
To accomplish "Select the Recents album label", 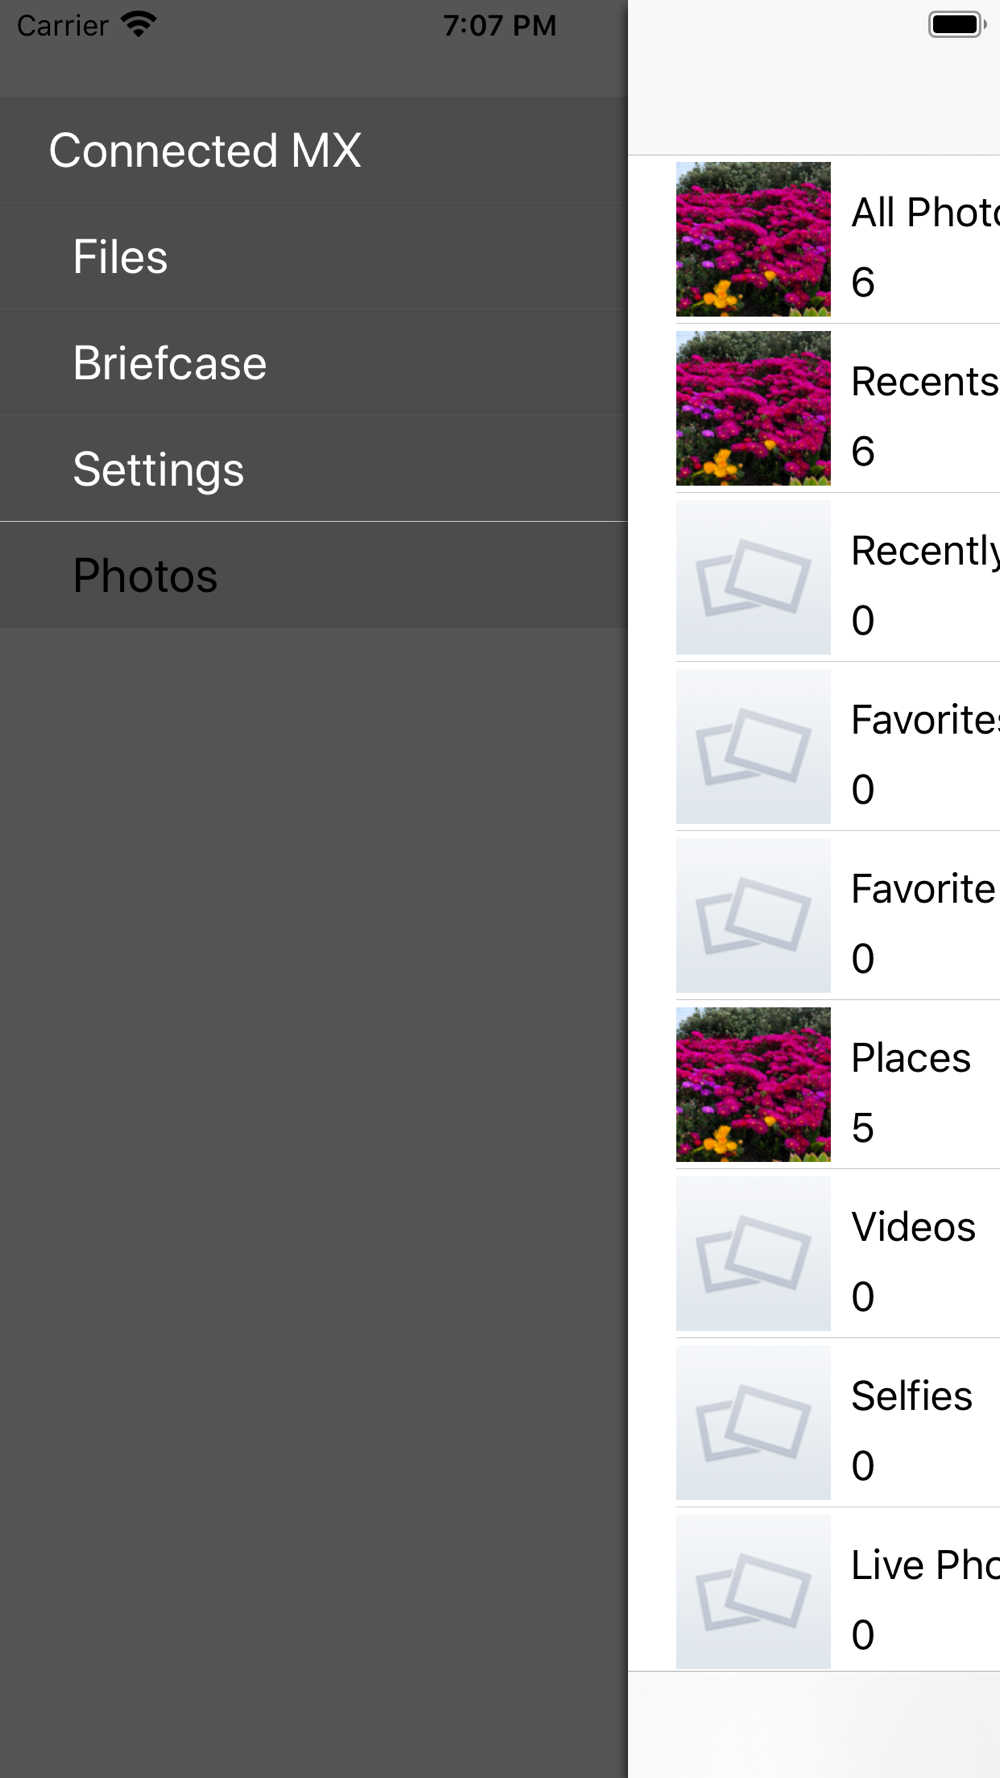I will tap(925, 381).
